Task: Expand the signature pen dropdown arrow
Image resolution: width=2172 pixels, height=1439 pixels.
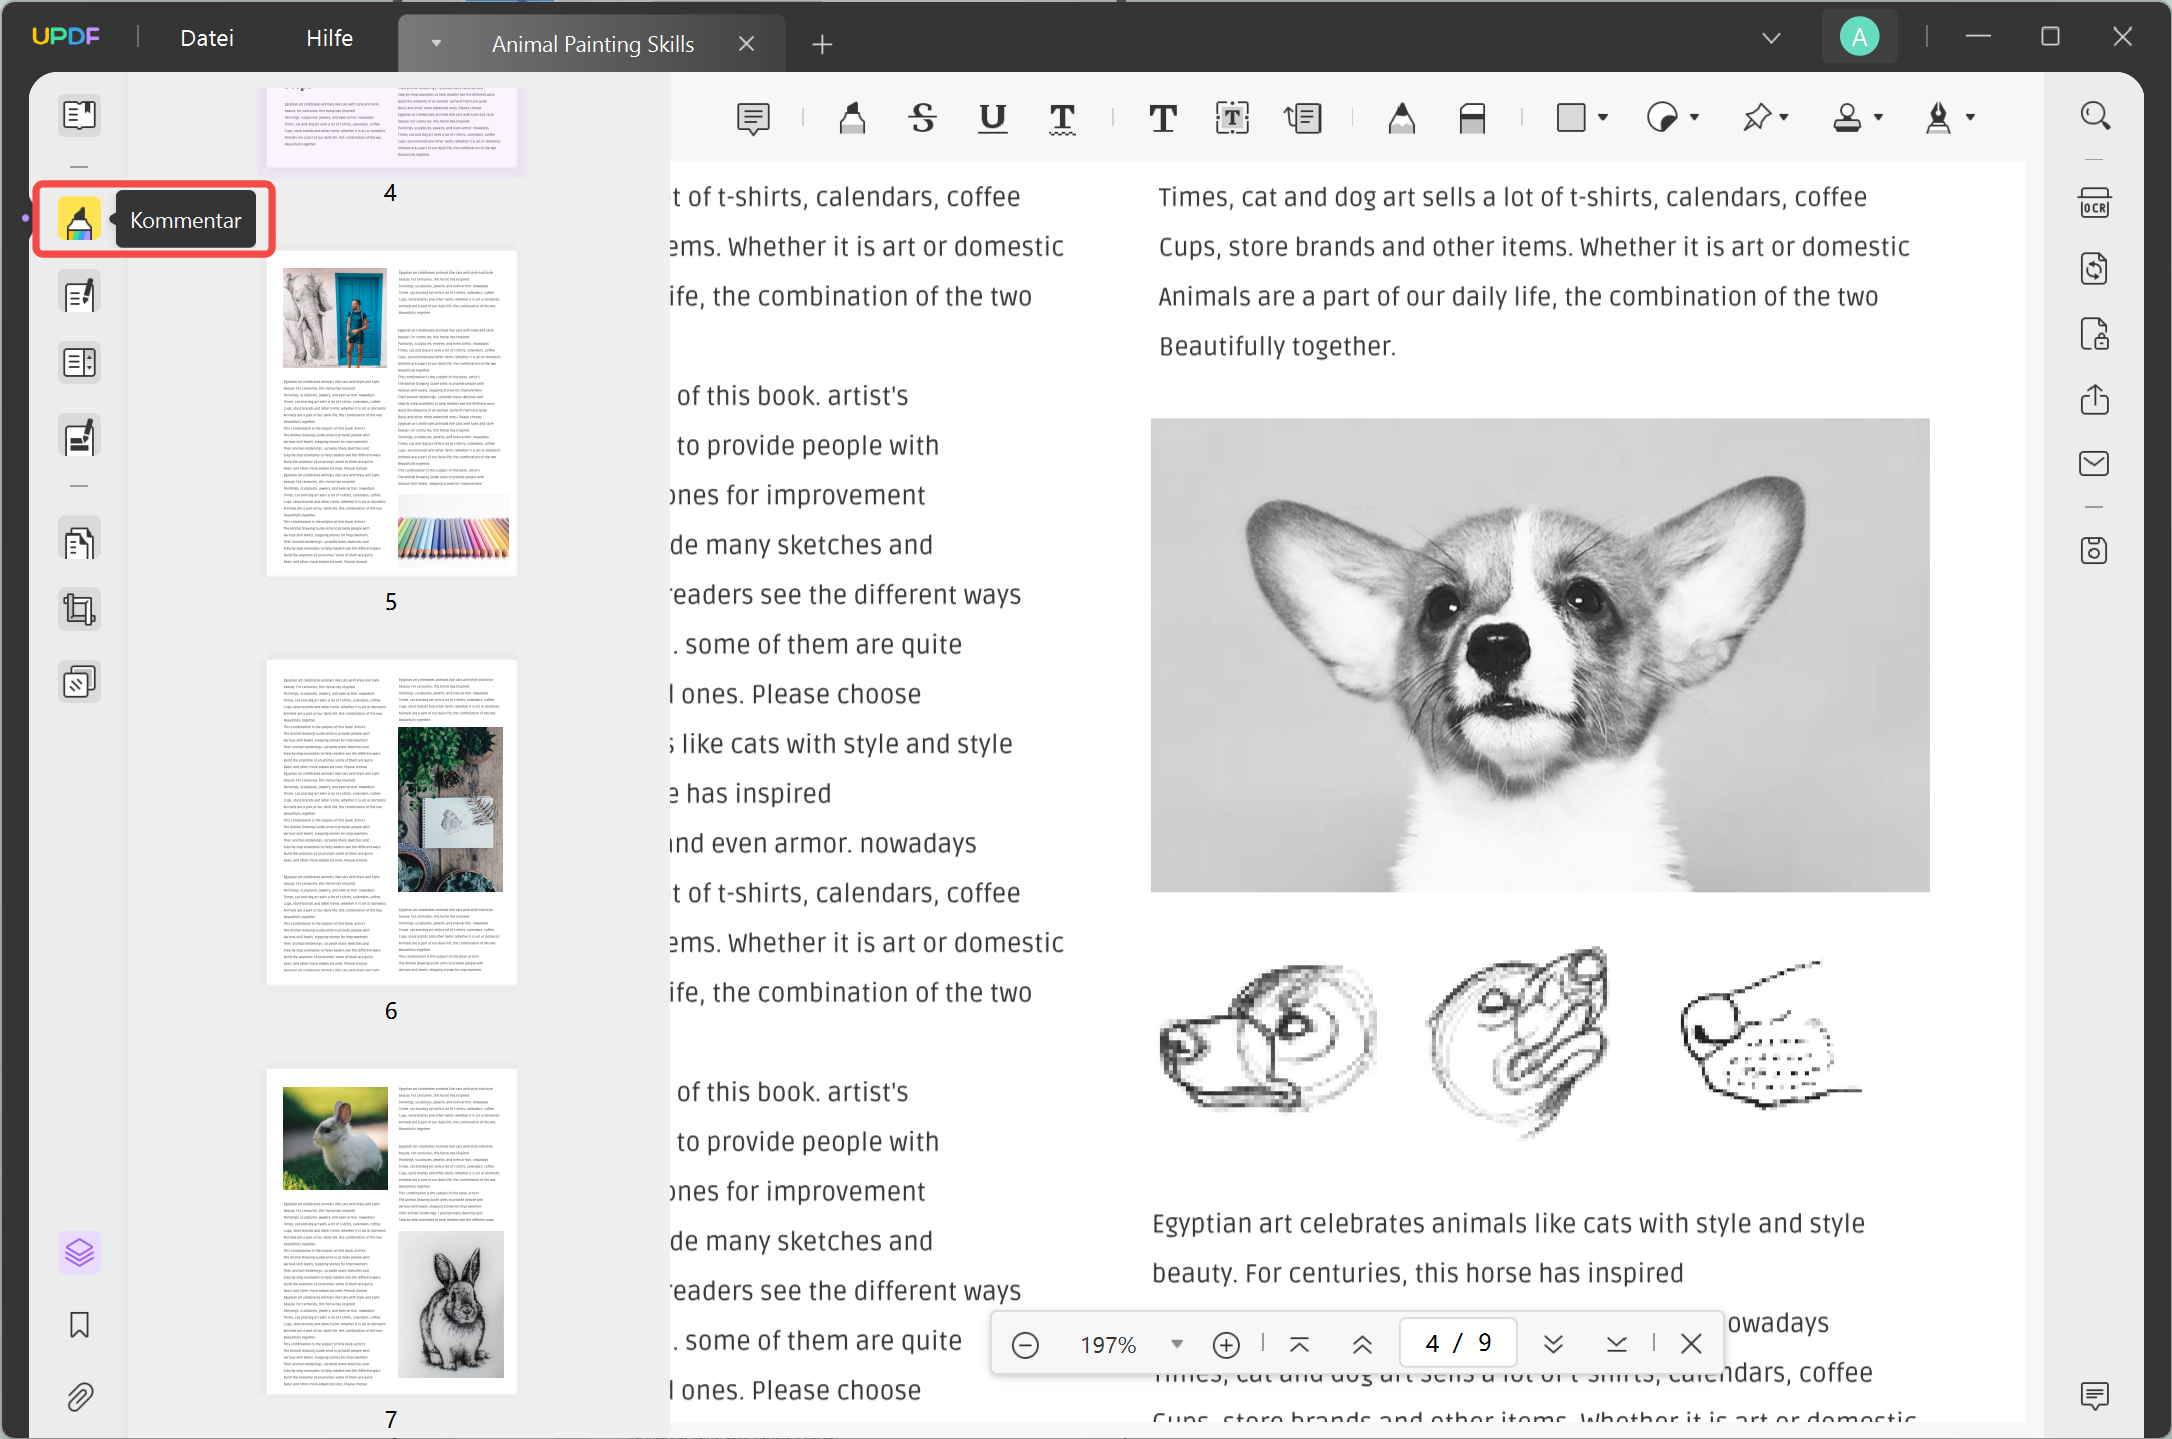Action: point(1971,118)
